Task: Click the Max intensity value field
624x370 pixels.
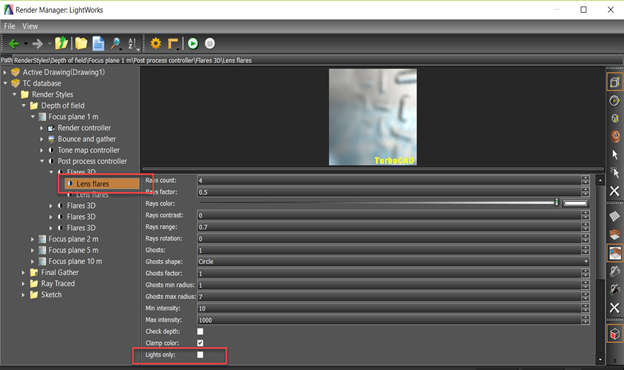Action: click(390, 320)
